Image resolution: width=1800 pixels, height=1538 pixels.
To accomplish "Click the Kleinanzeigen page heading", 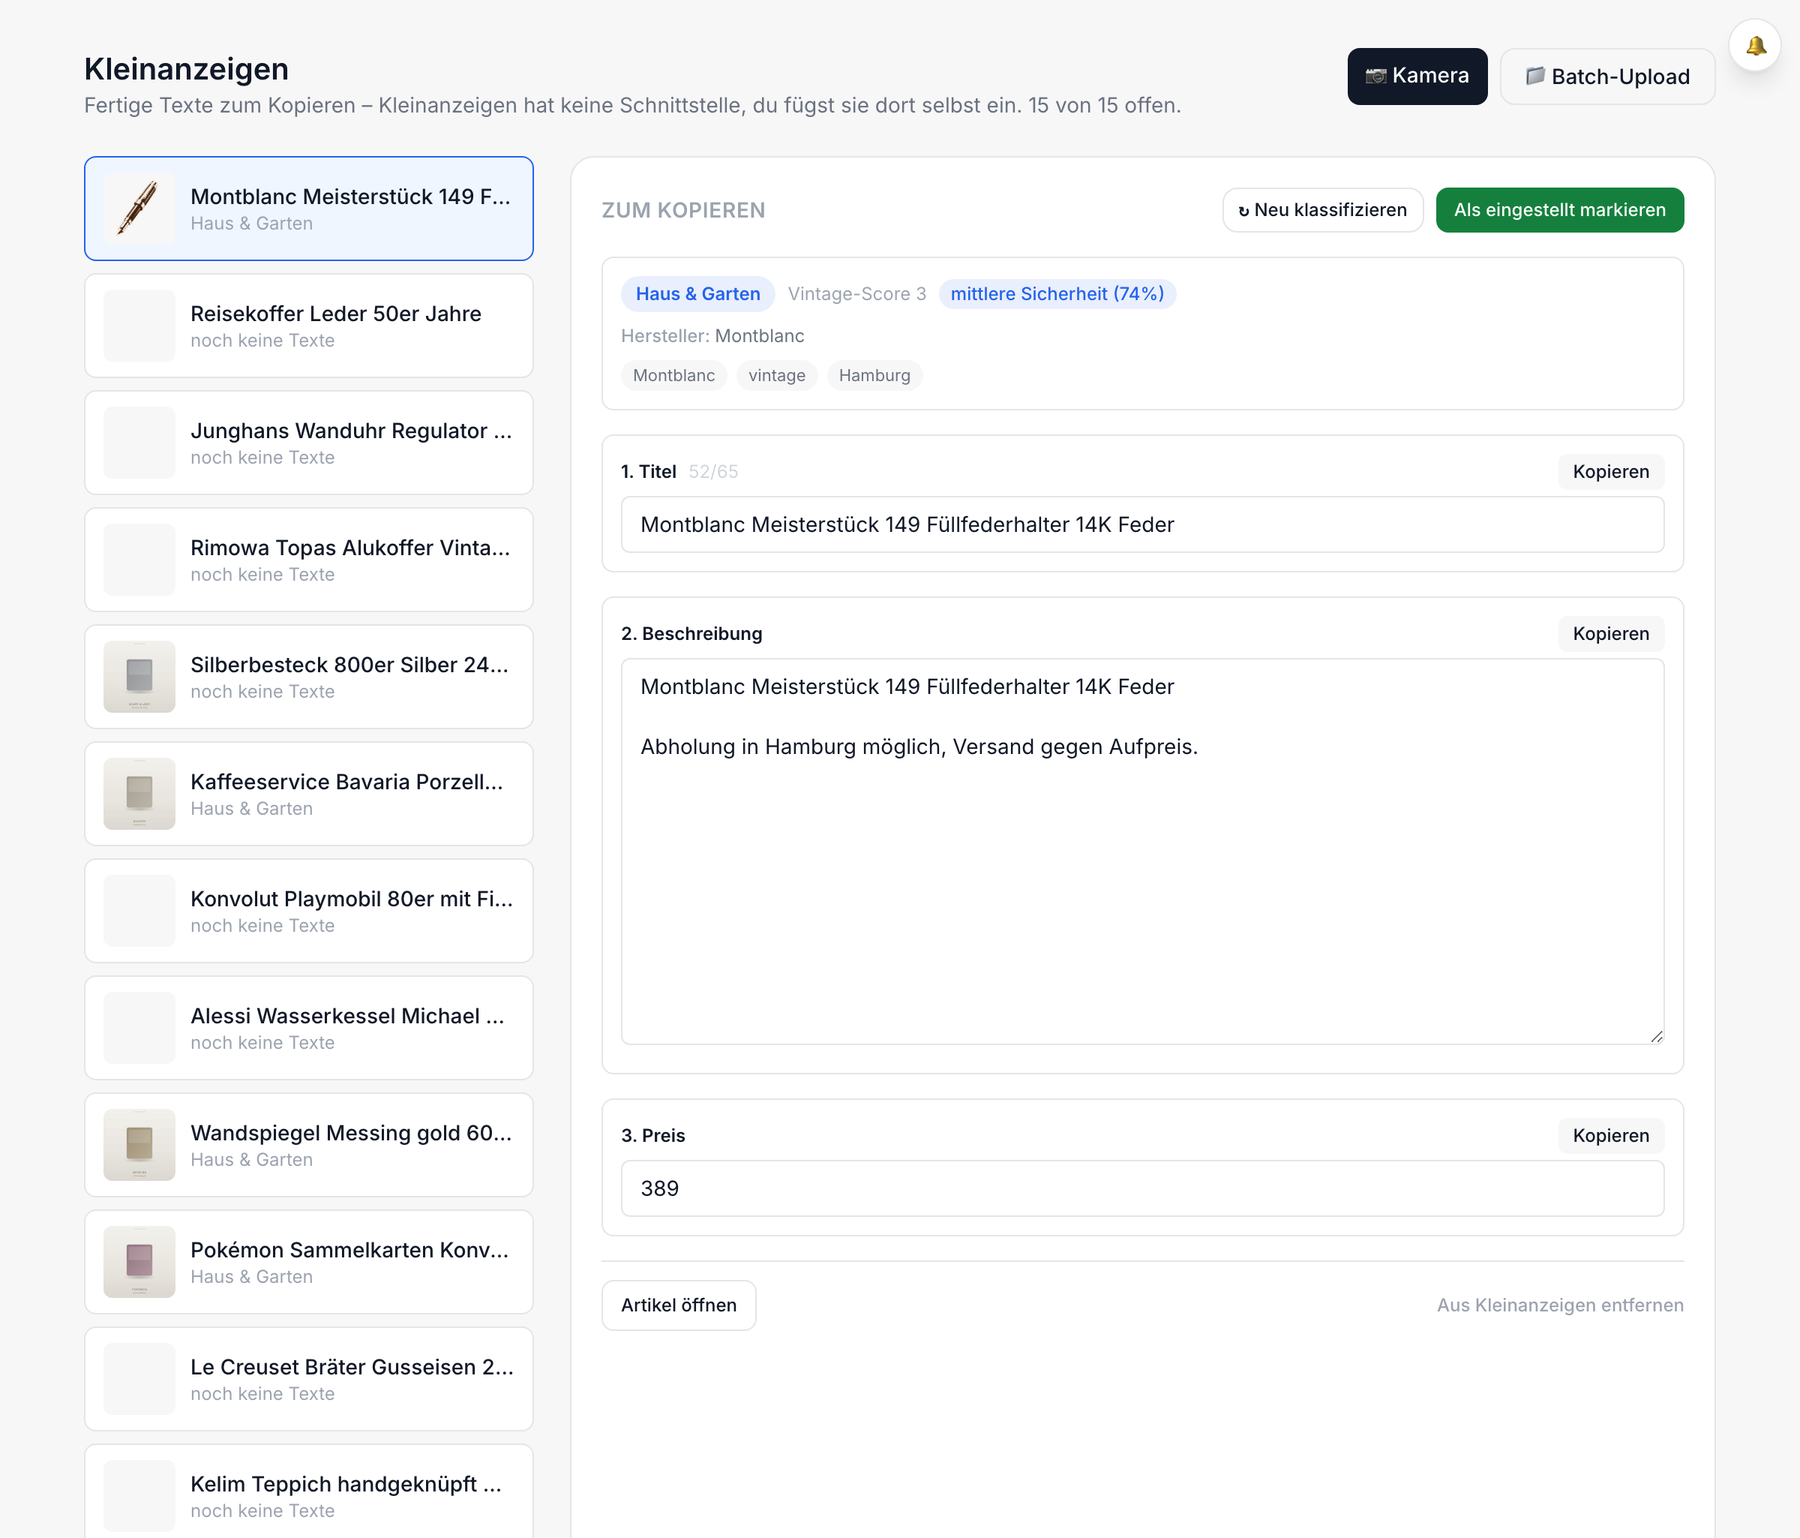I will (x=187, y=69).
